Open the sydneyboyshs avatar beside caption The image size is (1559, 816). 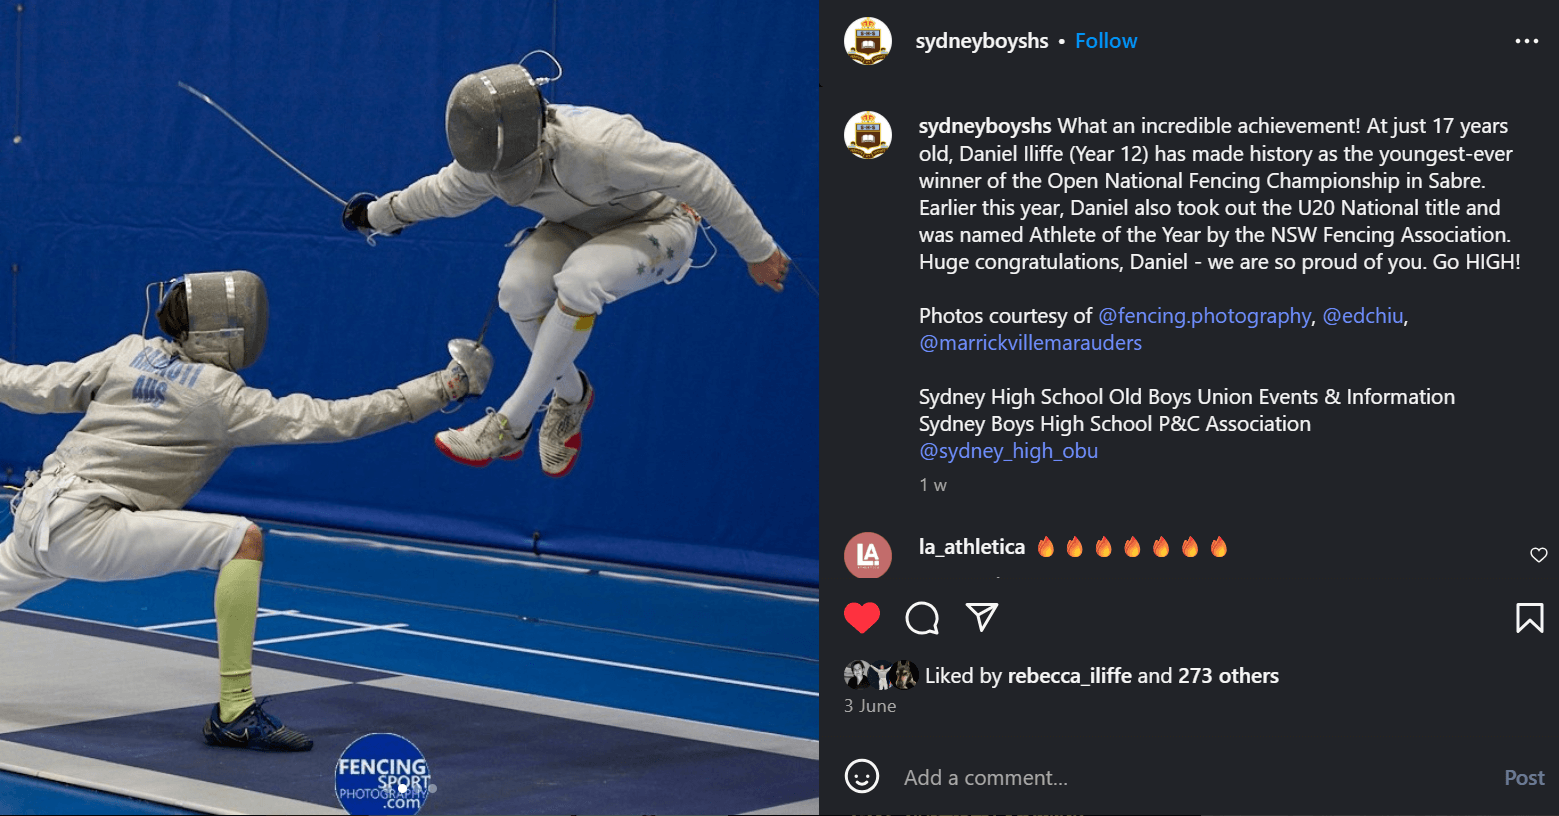tap(868, 135)
